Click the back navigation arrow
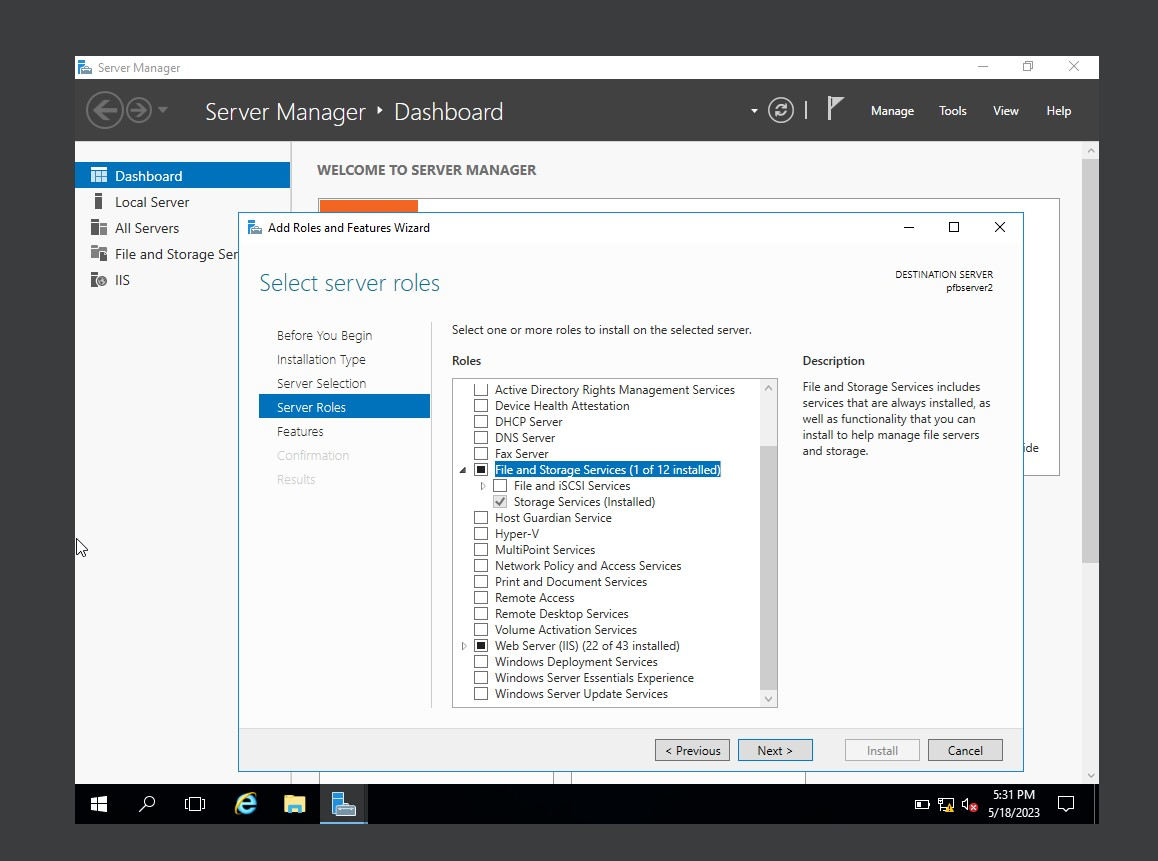 tap(105, 110)
